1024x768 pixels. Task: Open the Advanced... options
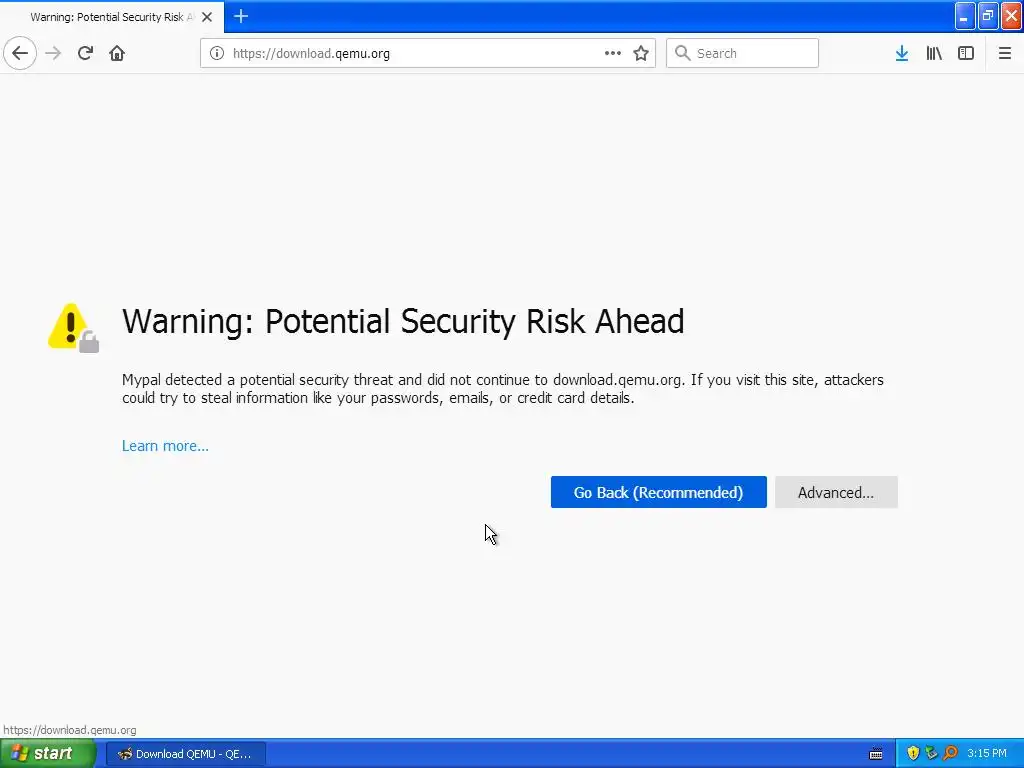(836, 492)
